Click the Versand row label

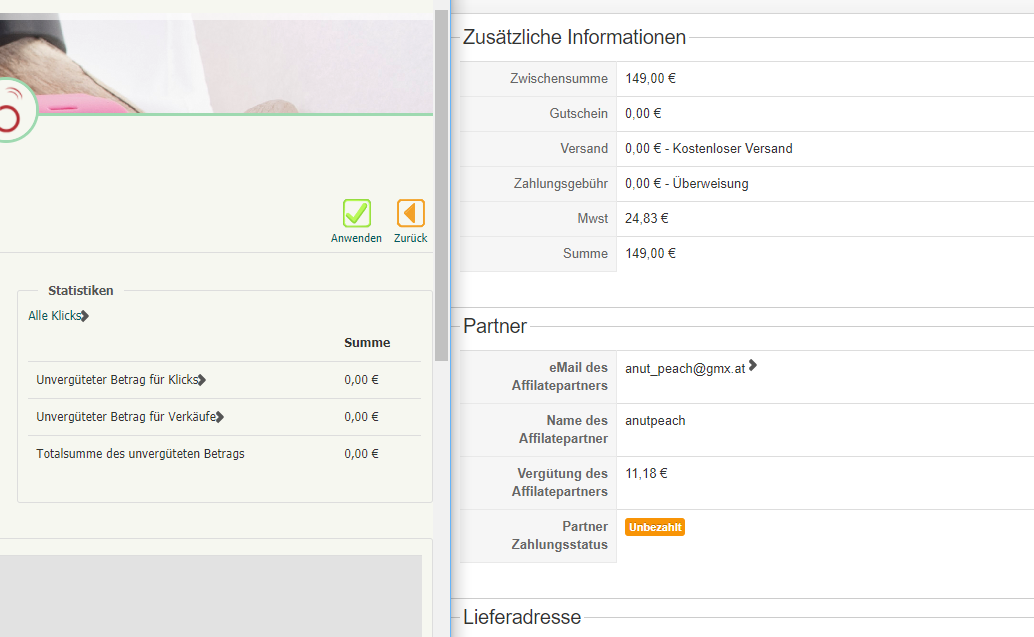[584, 148]
